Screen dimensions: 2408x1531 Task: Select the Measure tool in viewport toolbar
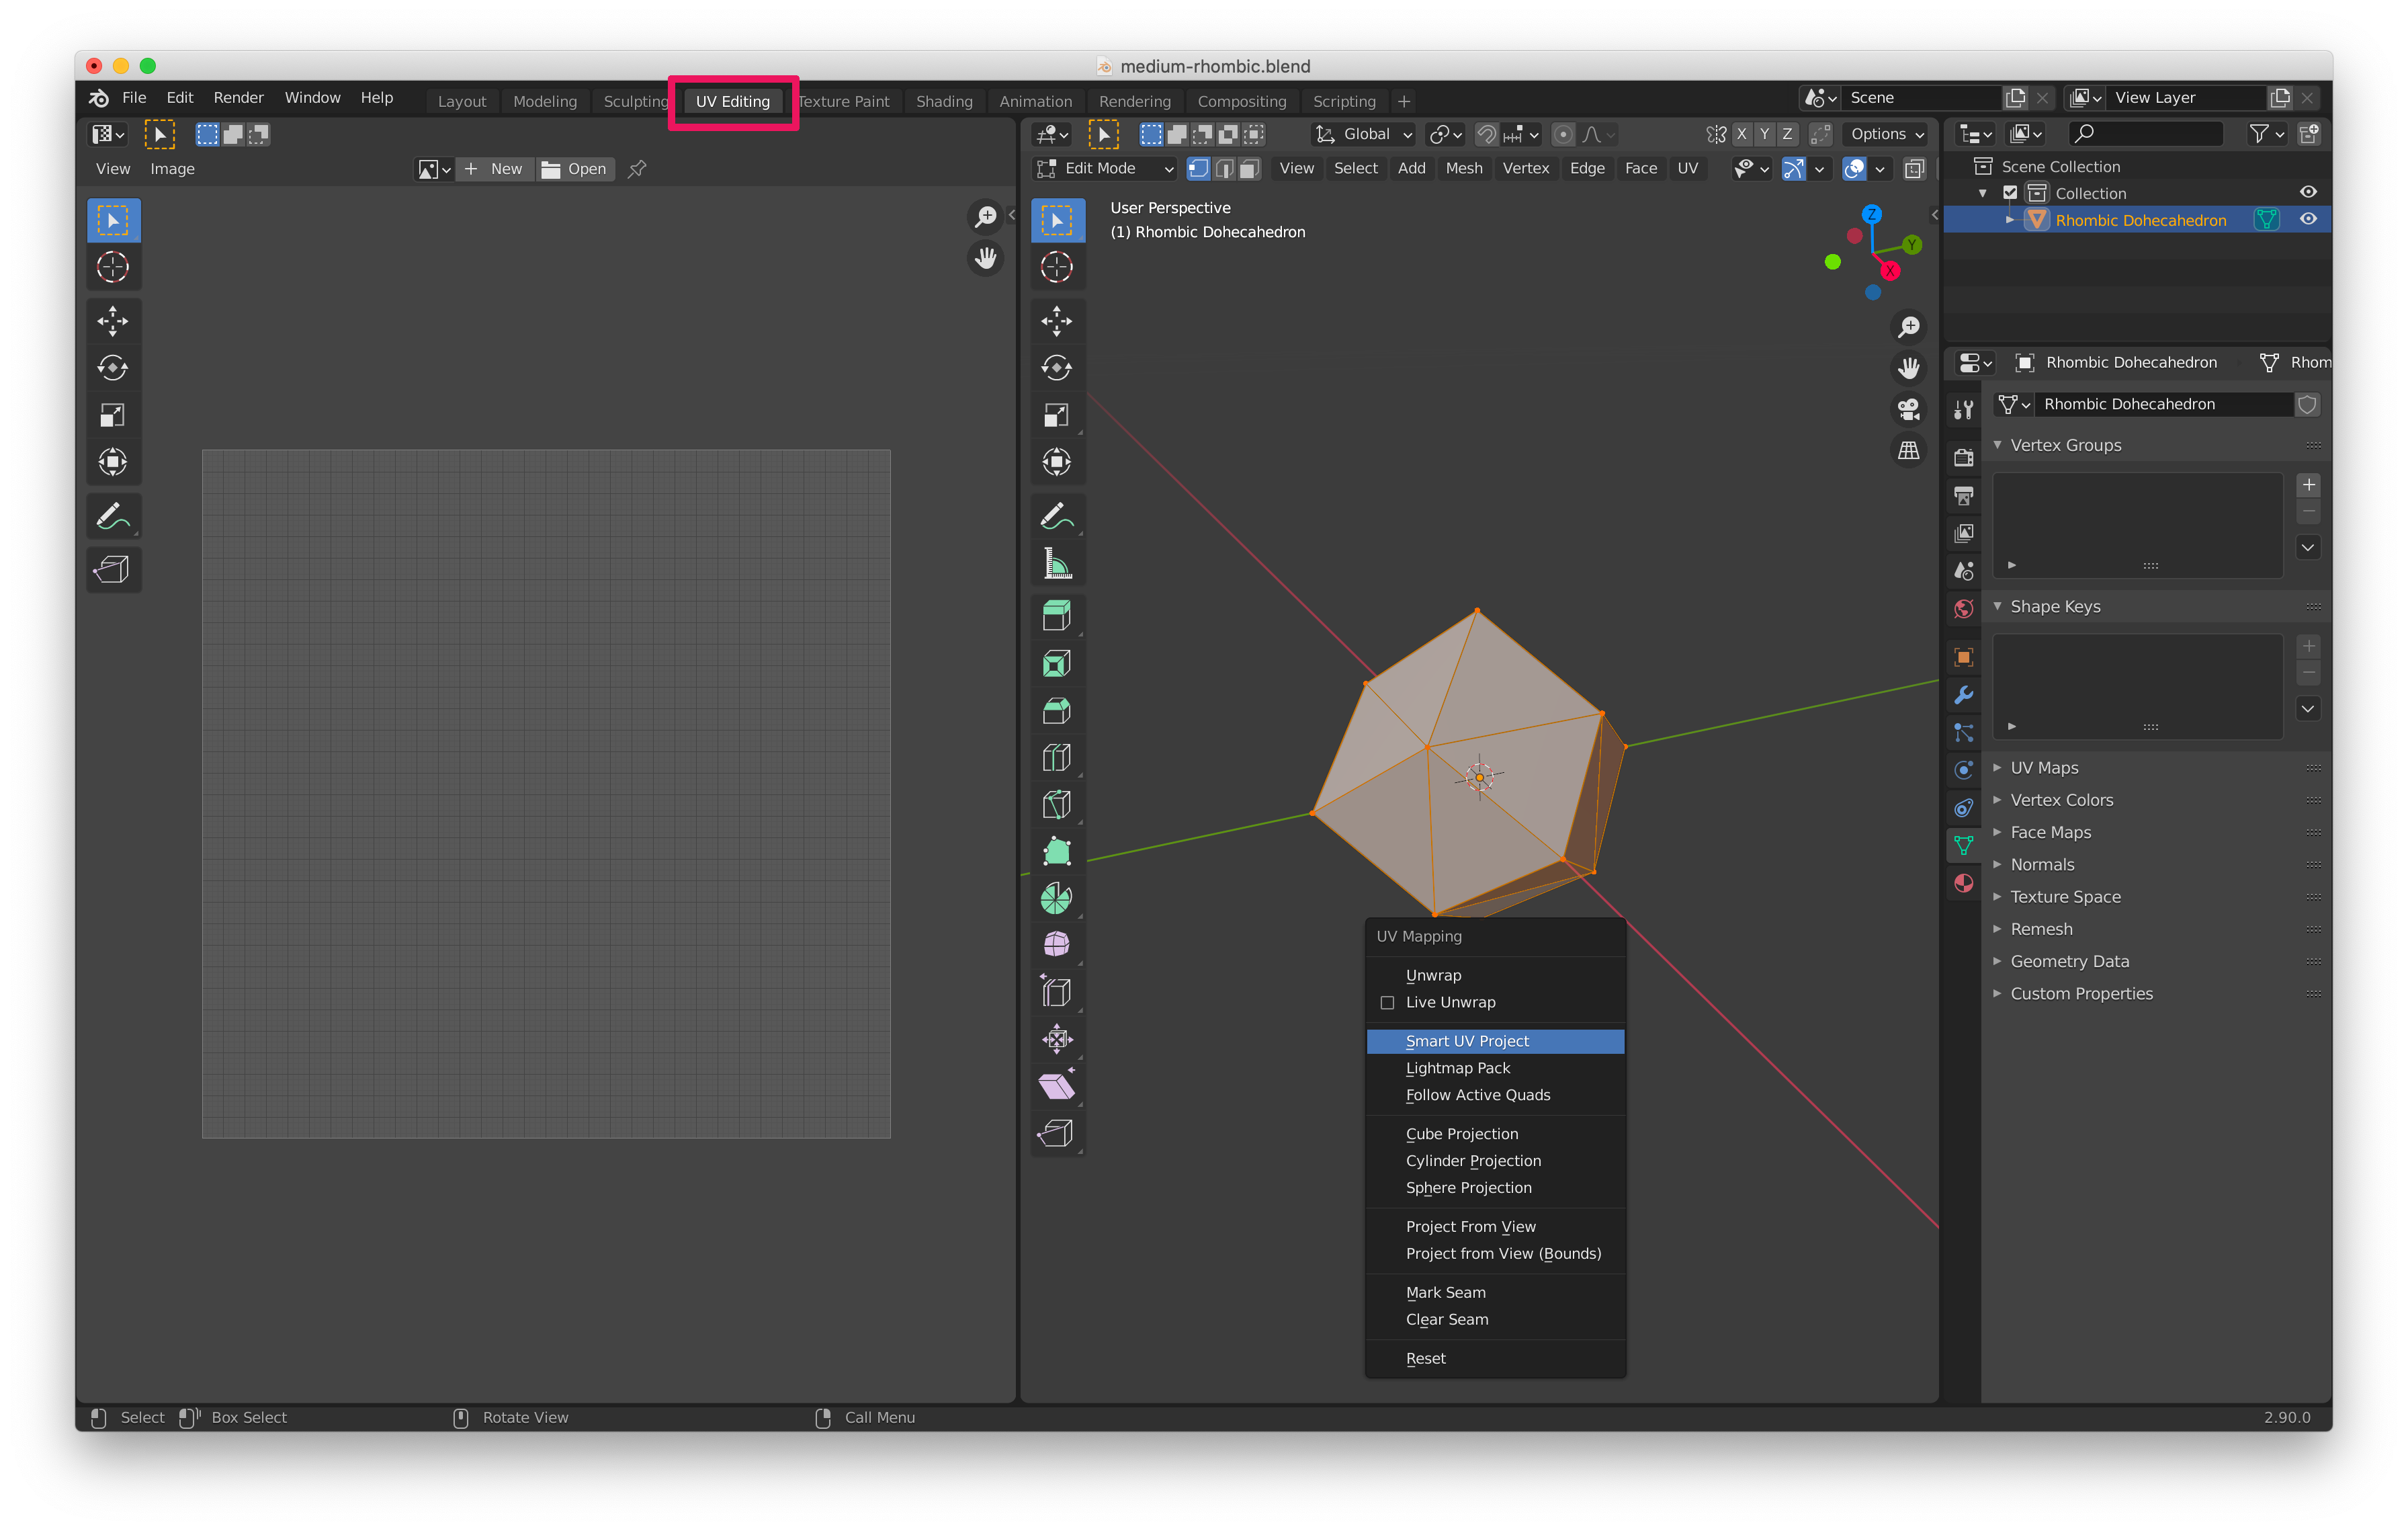[x=1056, y=563]
